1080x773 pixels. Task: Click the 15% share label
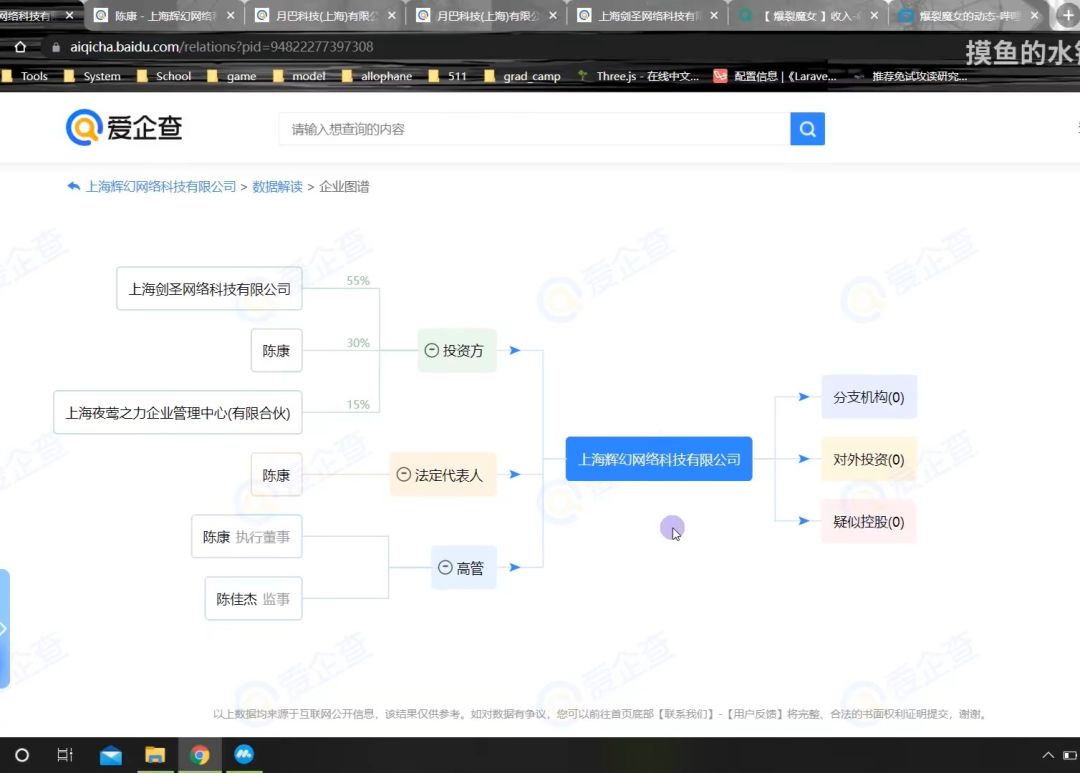358,404
